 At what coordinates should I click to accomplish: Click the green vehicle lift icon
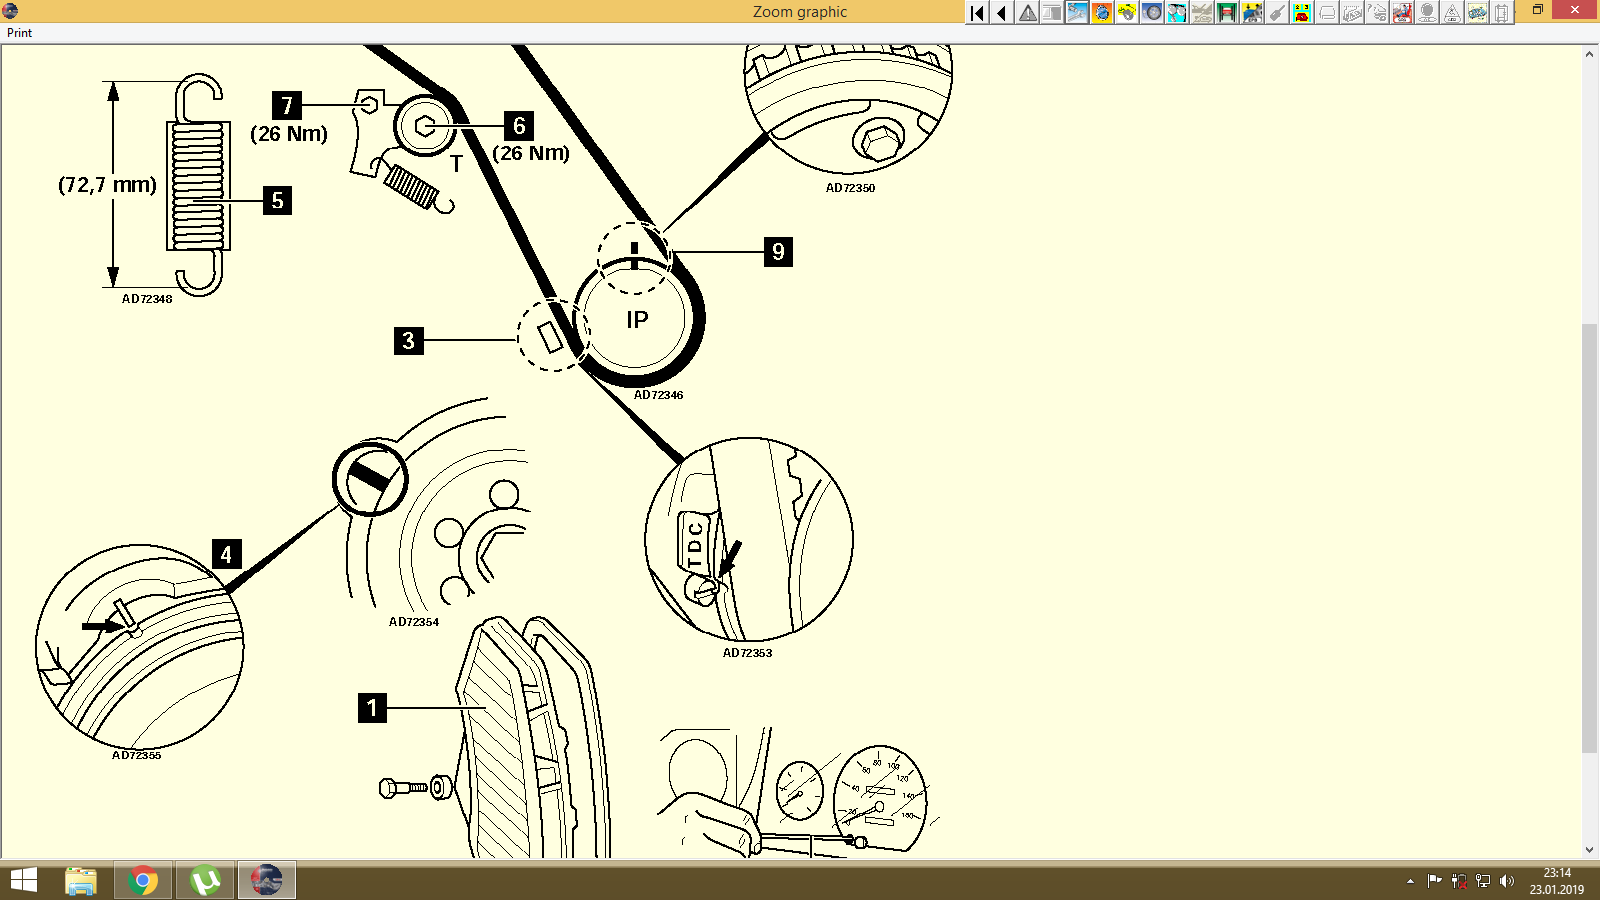1227,12
